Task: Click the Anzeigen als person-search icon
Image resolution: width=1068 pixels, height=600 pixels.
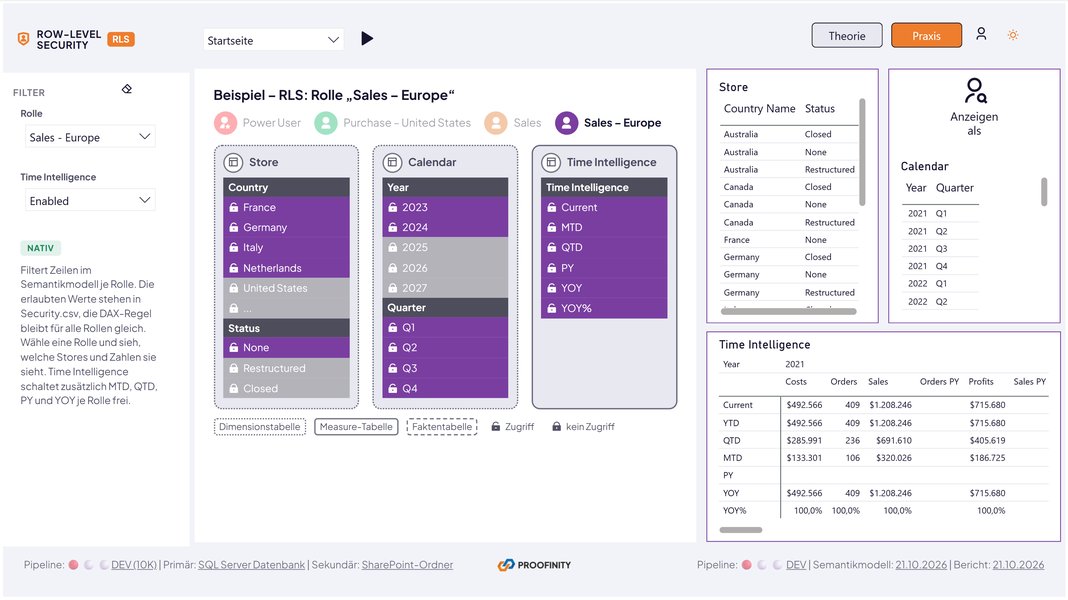Action: pyautogui.click(x=975, y=91)
